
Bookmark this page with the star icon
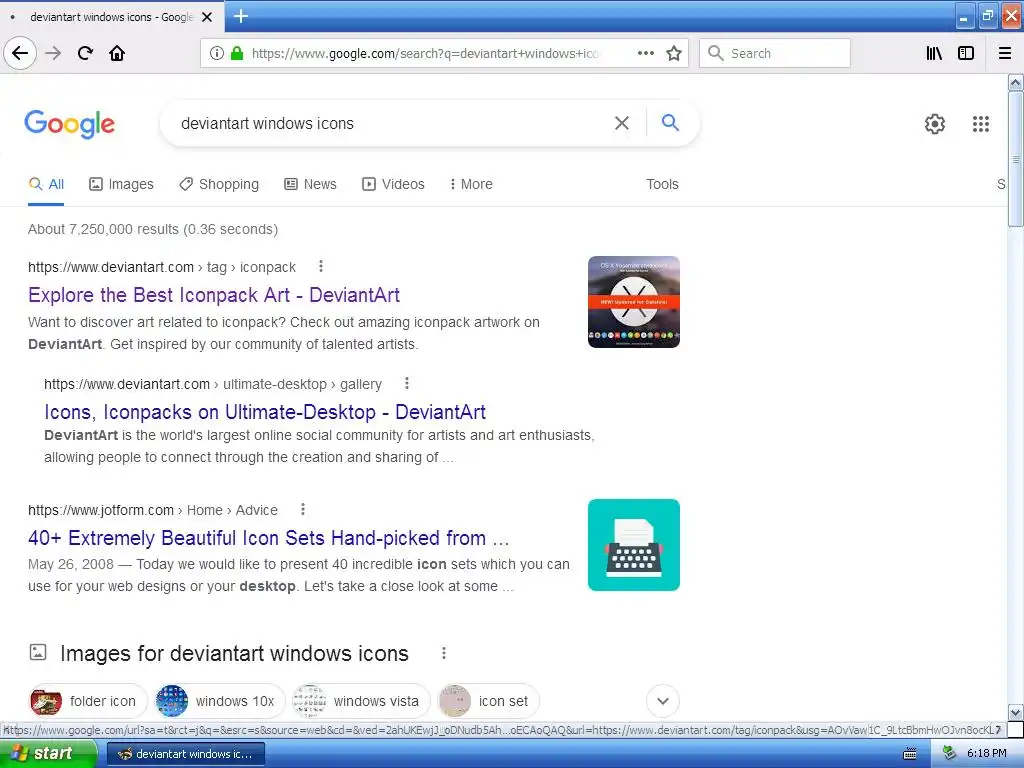[x=674, y=54]
